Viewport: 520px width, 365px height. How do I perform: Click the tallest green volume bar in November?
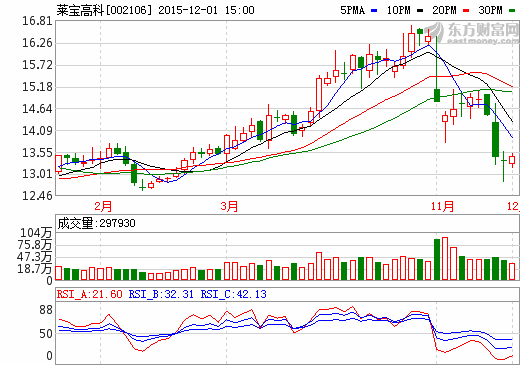pos(437,259)
